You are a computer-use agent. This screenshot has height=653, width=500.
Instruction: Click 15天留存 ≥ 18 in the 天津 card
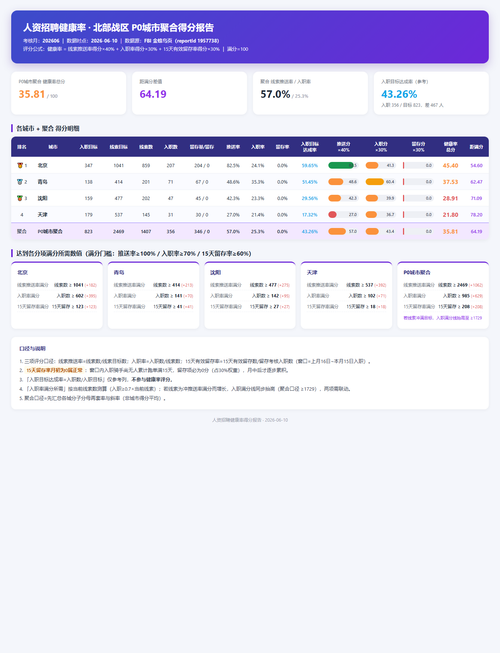click(361, 307)
